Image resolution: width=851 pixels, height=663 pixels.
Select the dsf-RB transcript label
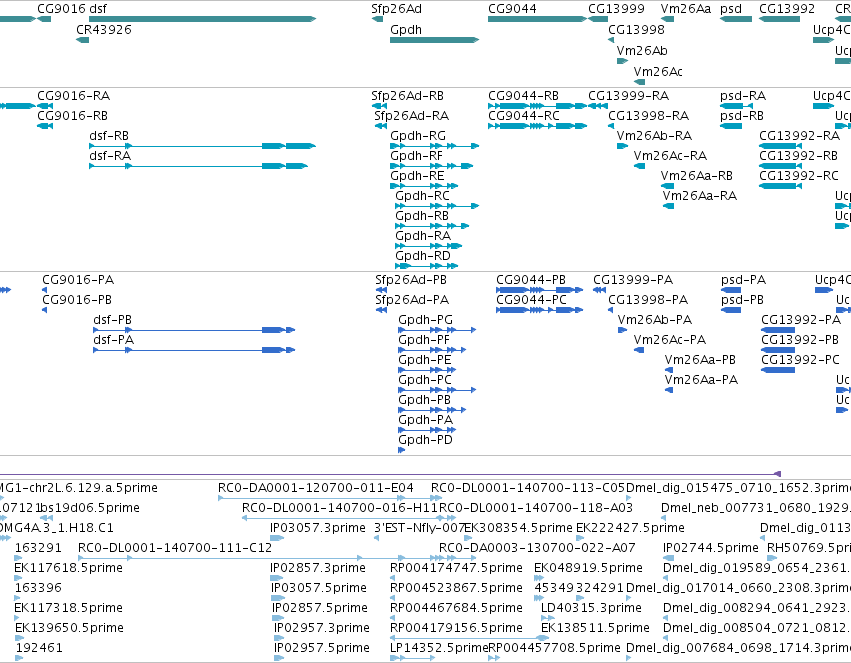click(109, 136)
